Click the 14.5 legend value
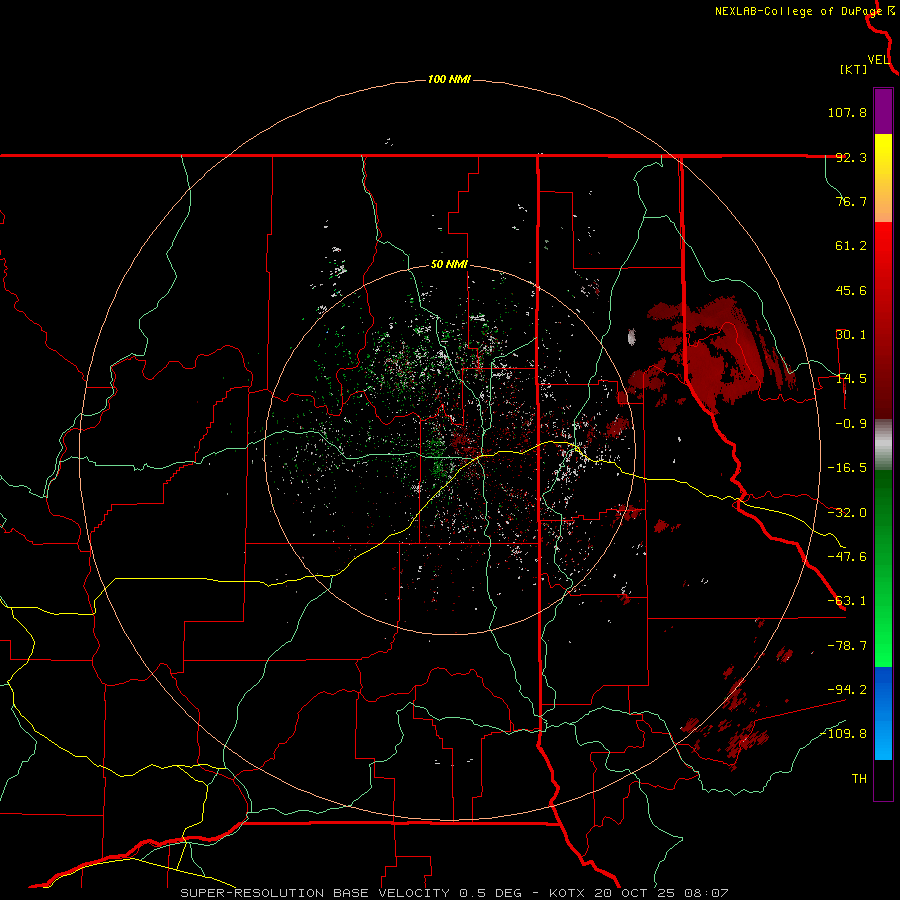Image resolution: width=900 pixels, height=900 pixels. click(851, 379)
